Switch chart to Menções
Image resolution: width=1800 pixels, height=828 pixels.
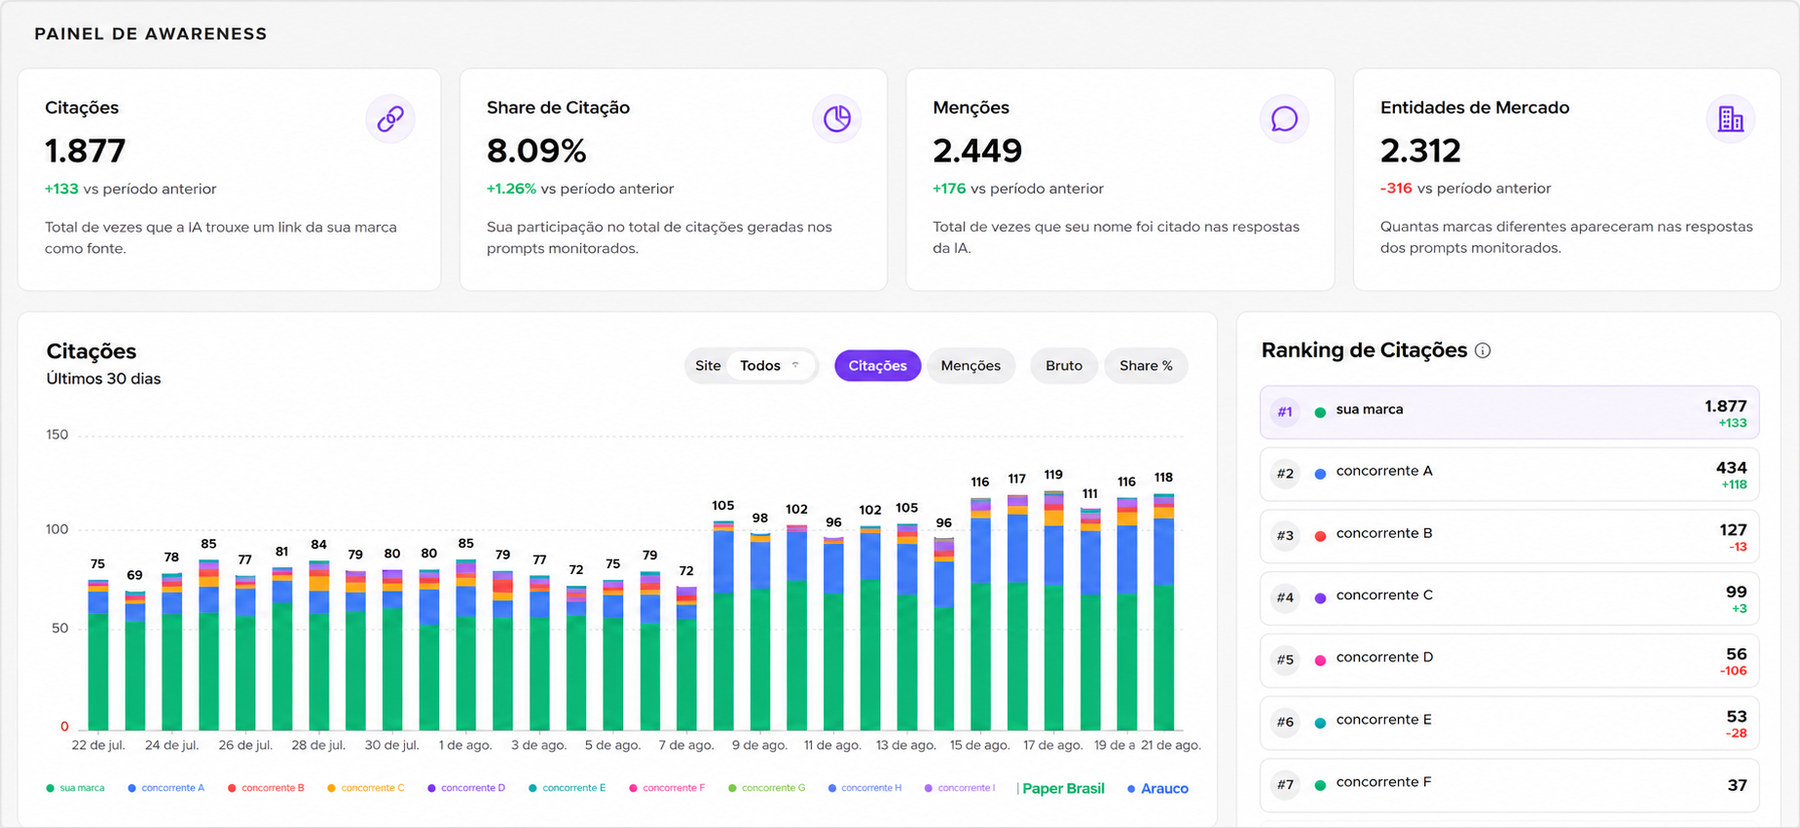(971, 366)
